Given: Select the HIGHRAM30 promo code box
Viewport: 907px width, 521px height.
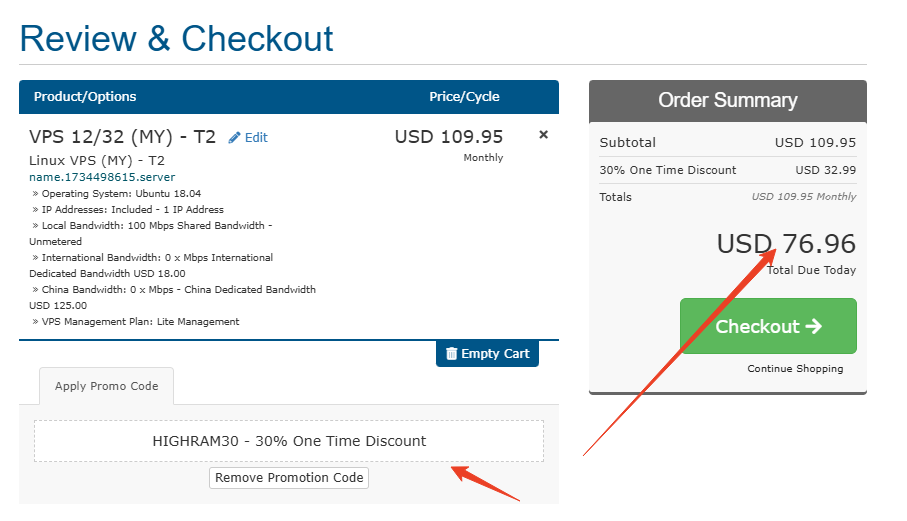Looking at the screenshot, I should coord(289,441).
